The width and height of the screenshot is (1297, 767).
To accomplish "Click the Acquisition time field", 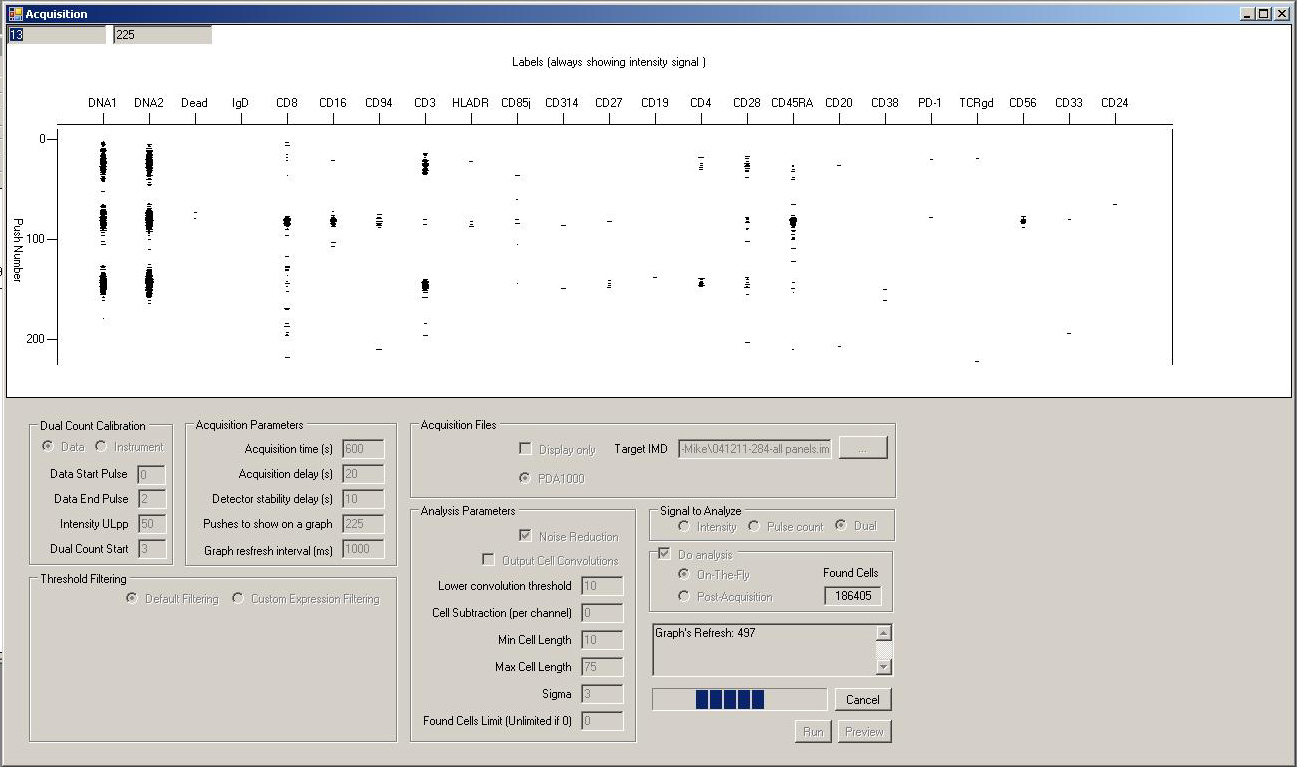I will pyautogui.click(x=362, y=449).
